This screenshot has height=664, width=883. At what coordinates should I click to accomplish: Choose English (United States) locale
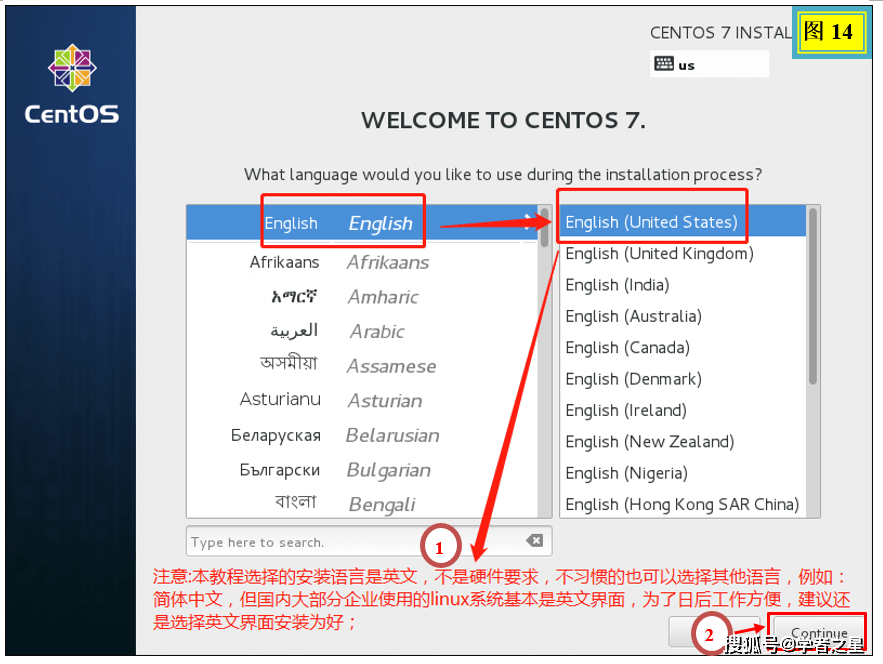[683, 222]
